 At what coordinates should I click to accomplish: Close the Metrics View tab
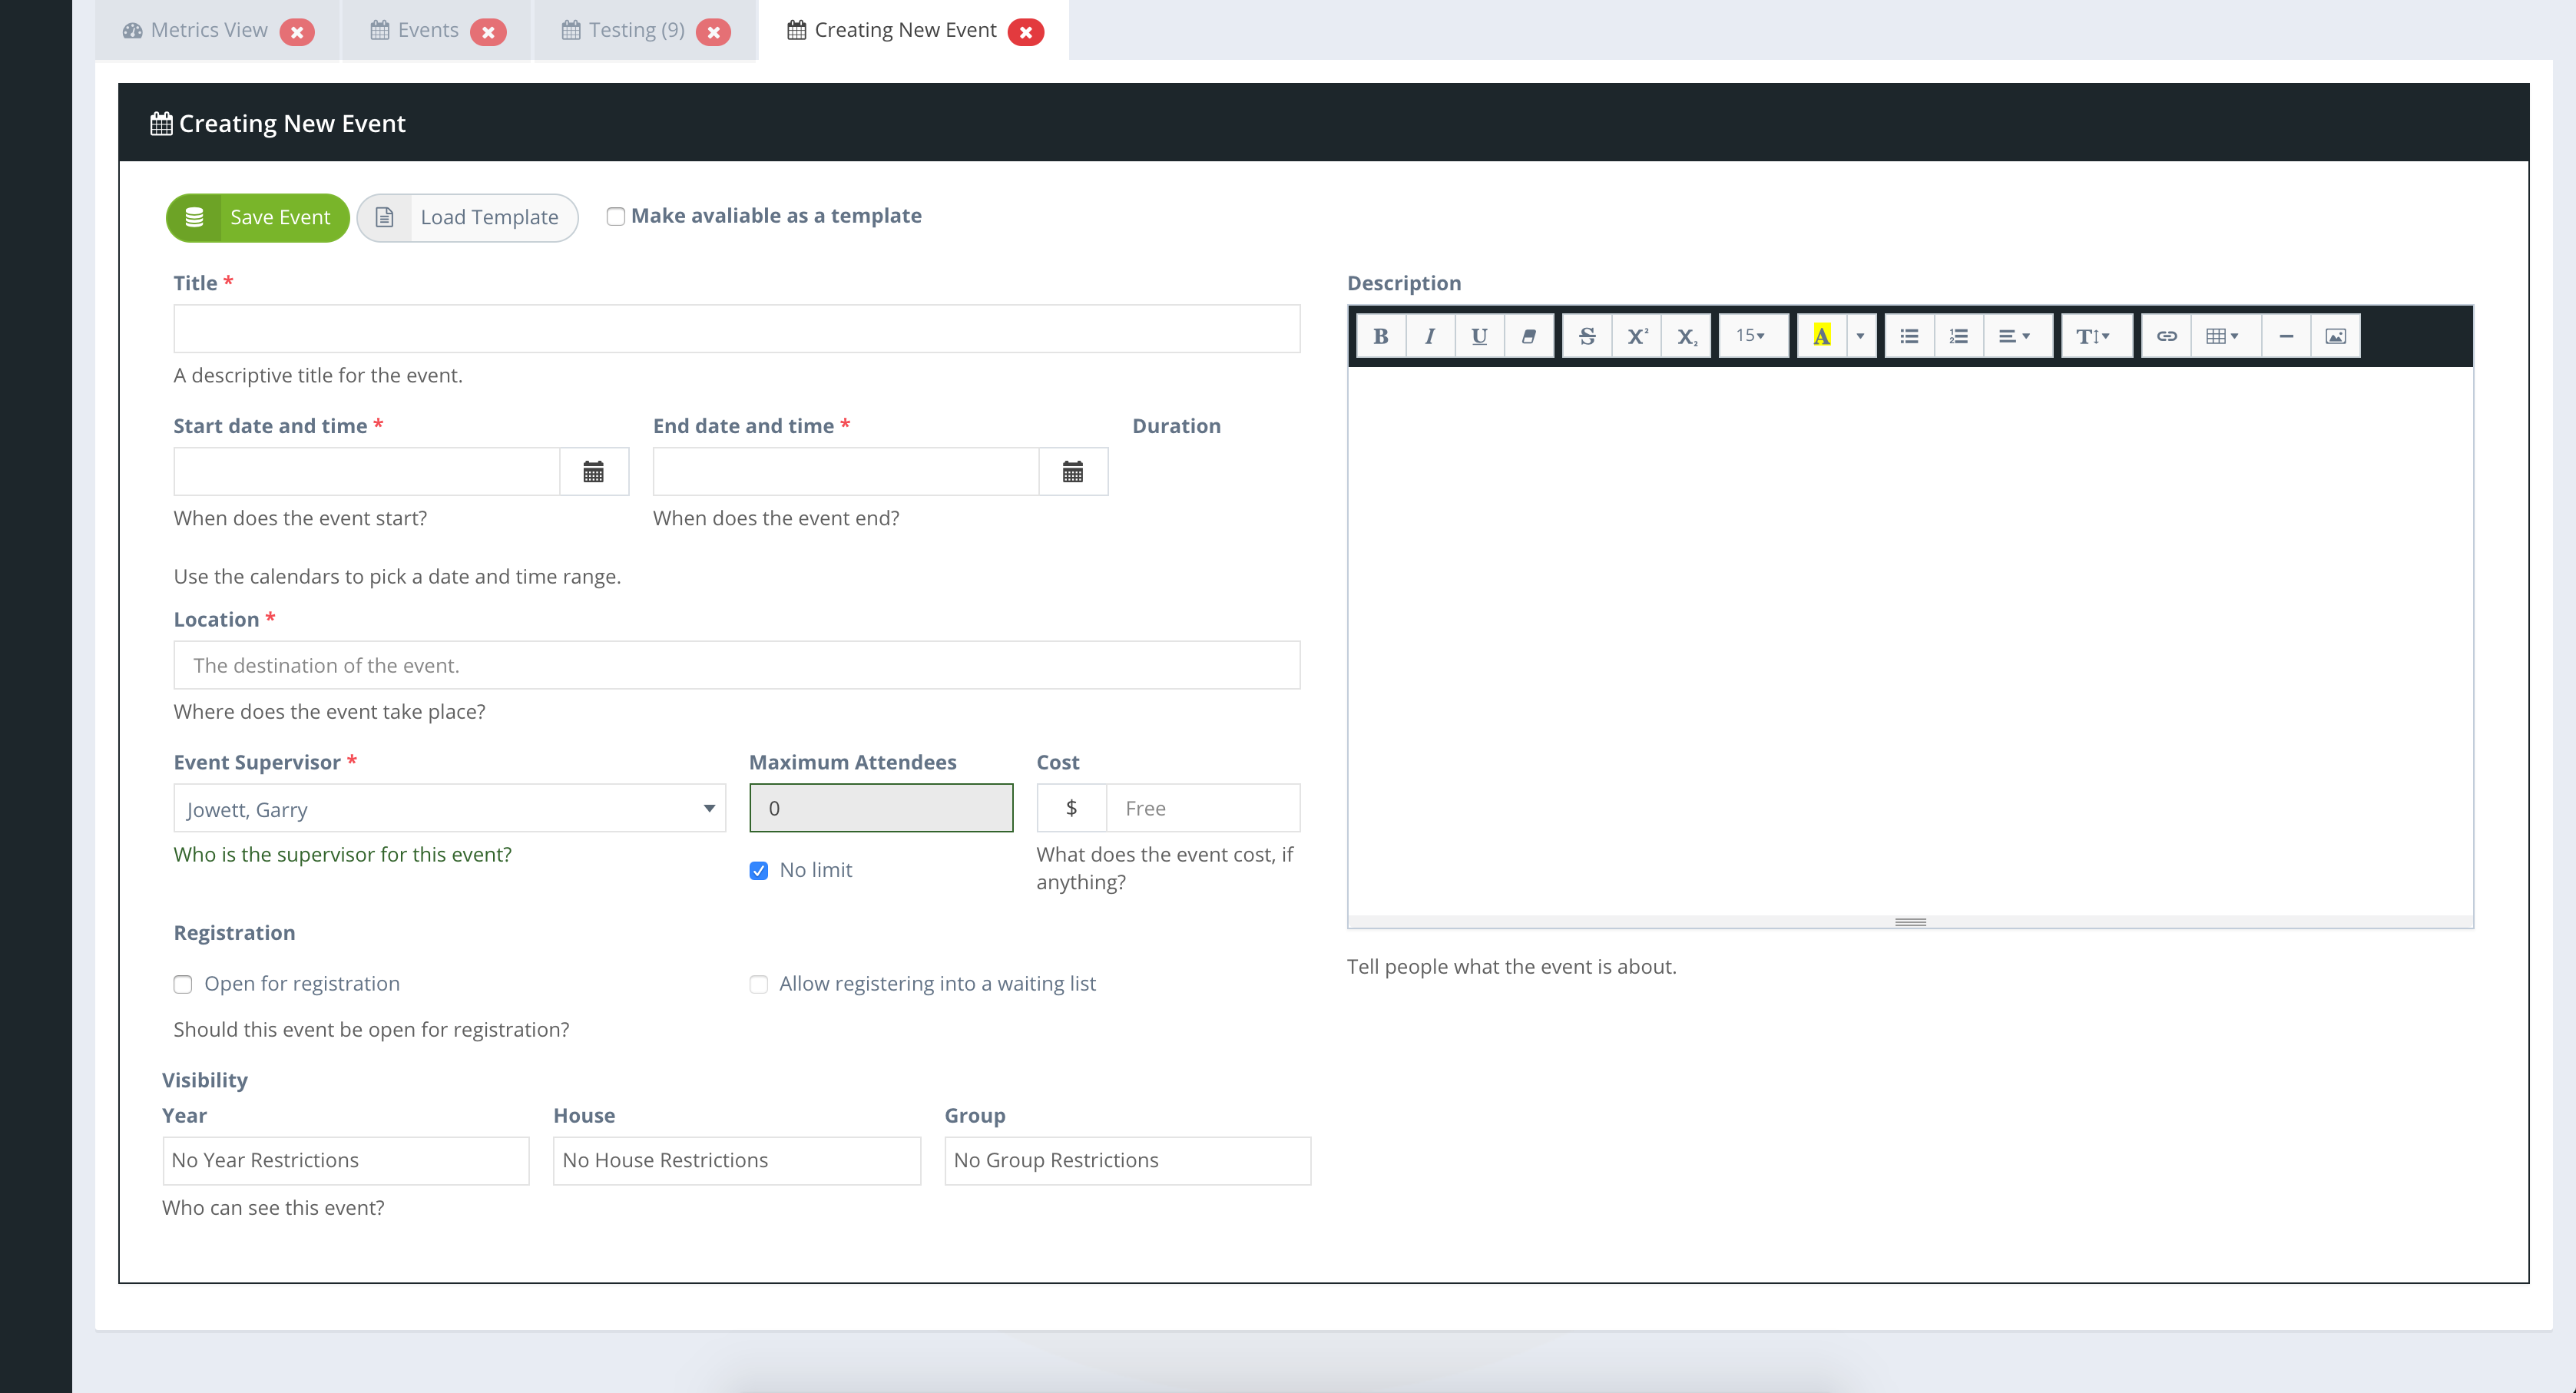pyautogui.click(x=297, y=32)
